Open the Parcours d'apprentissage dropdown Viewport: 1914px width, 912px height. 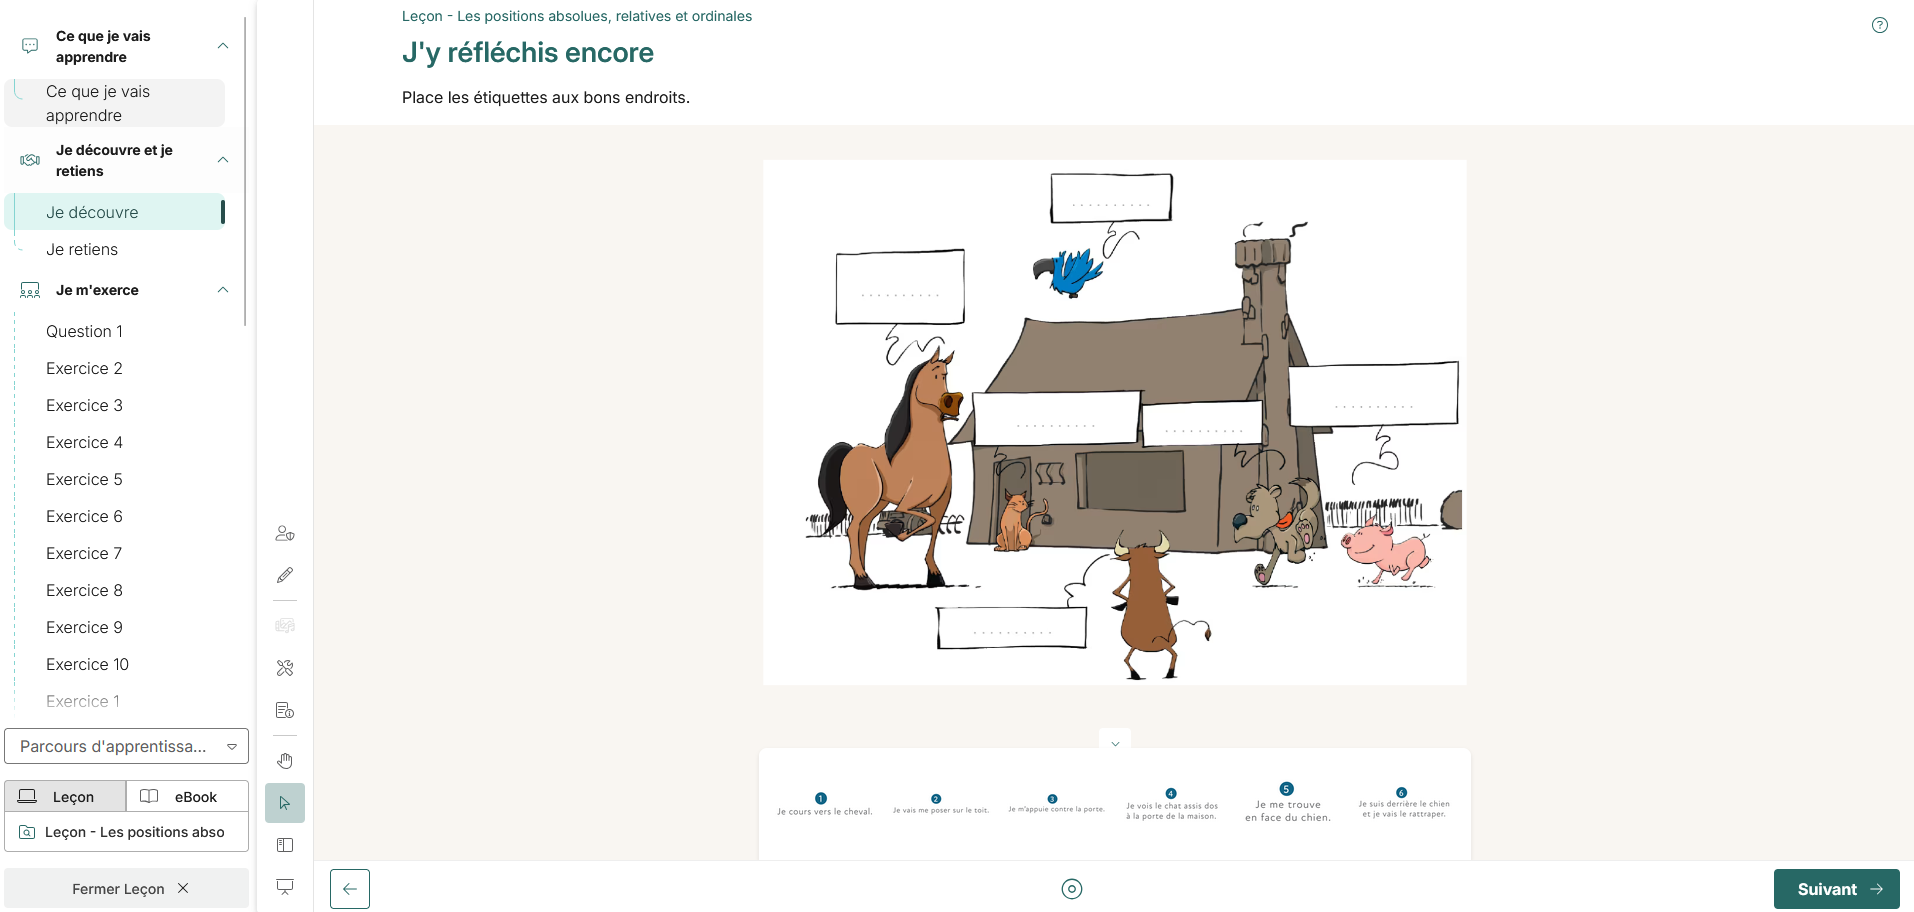tap(127, 746)
